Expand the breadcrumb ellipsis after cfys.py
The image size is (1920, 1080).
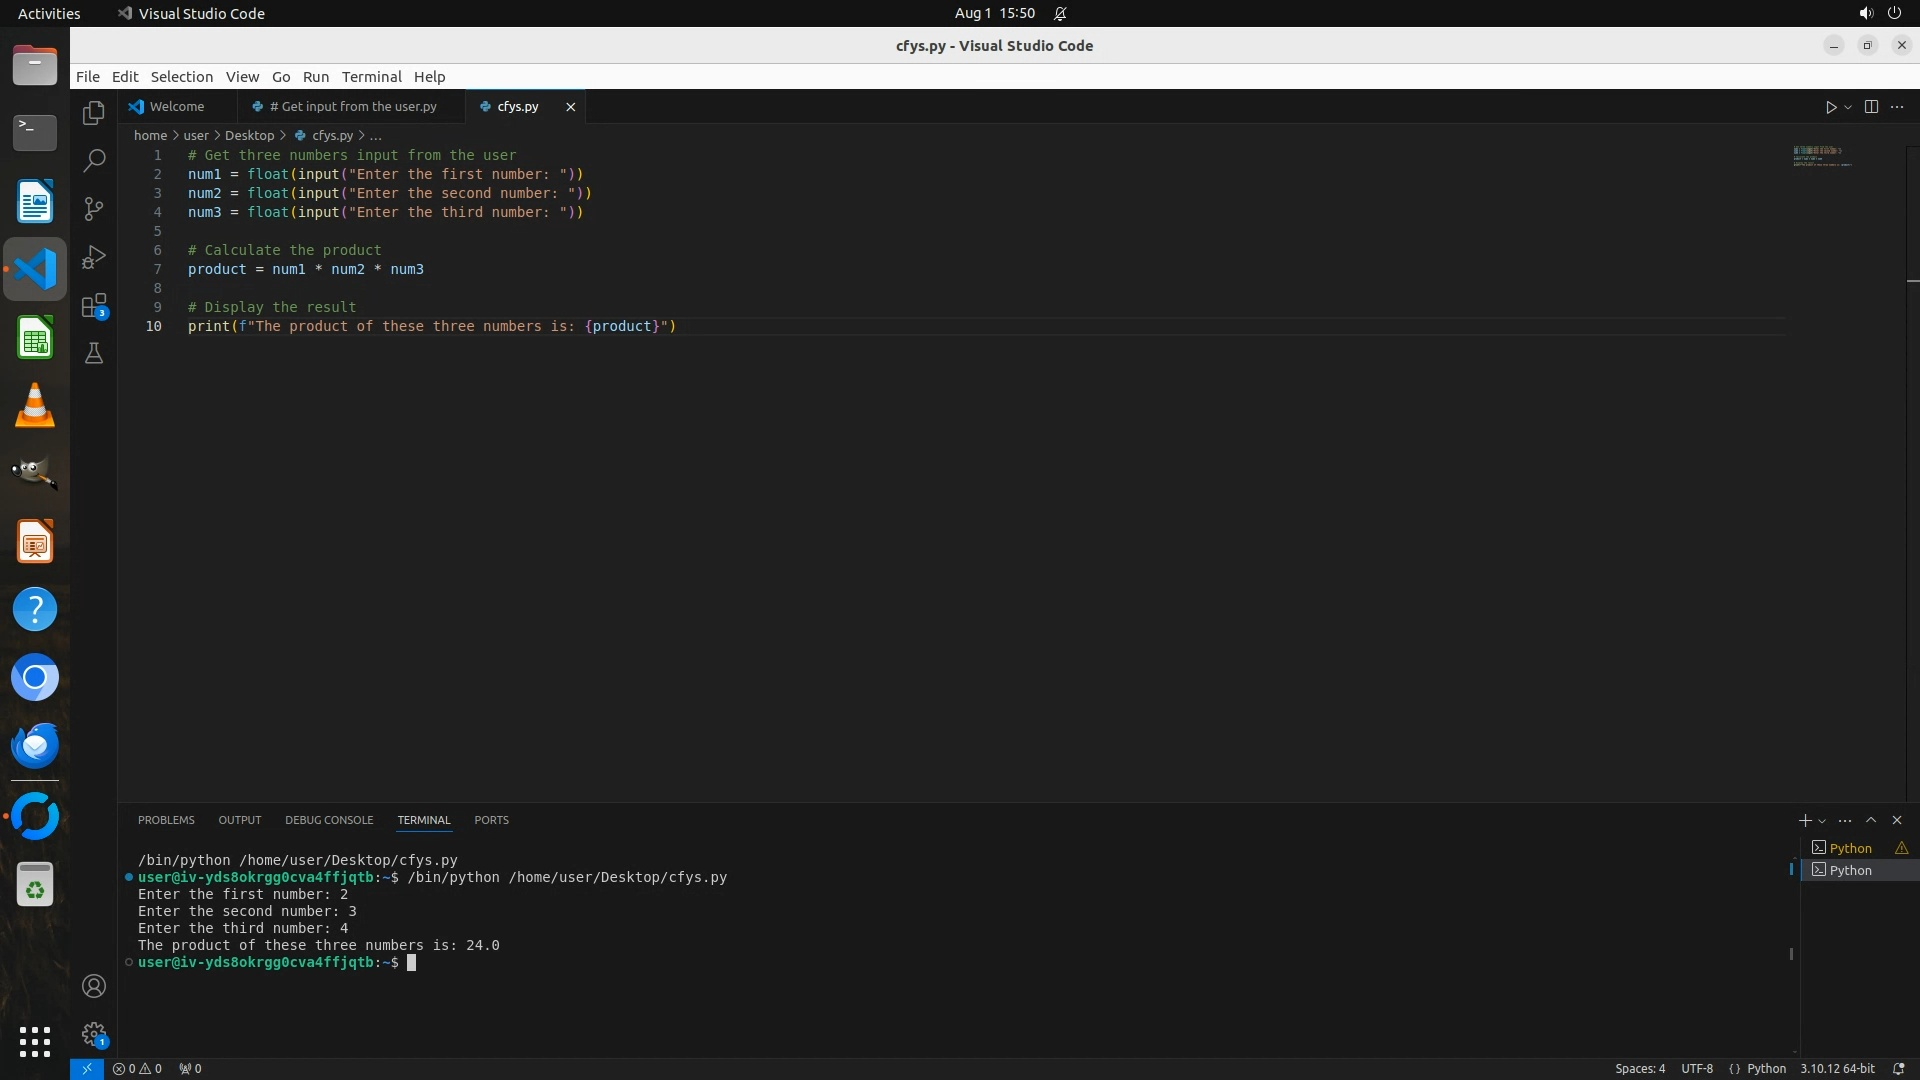point(376,135)
